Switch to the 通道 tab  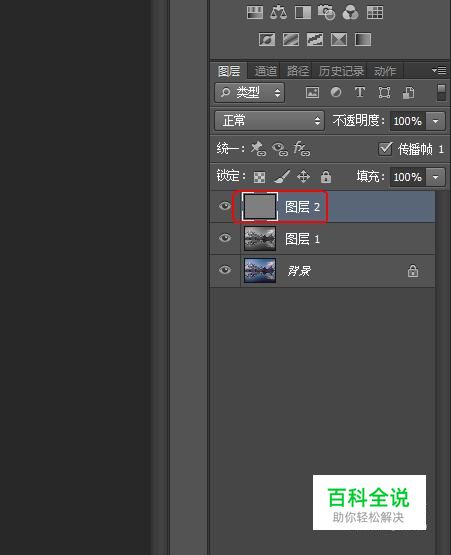pyautogui.click(x=266, y=71)
